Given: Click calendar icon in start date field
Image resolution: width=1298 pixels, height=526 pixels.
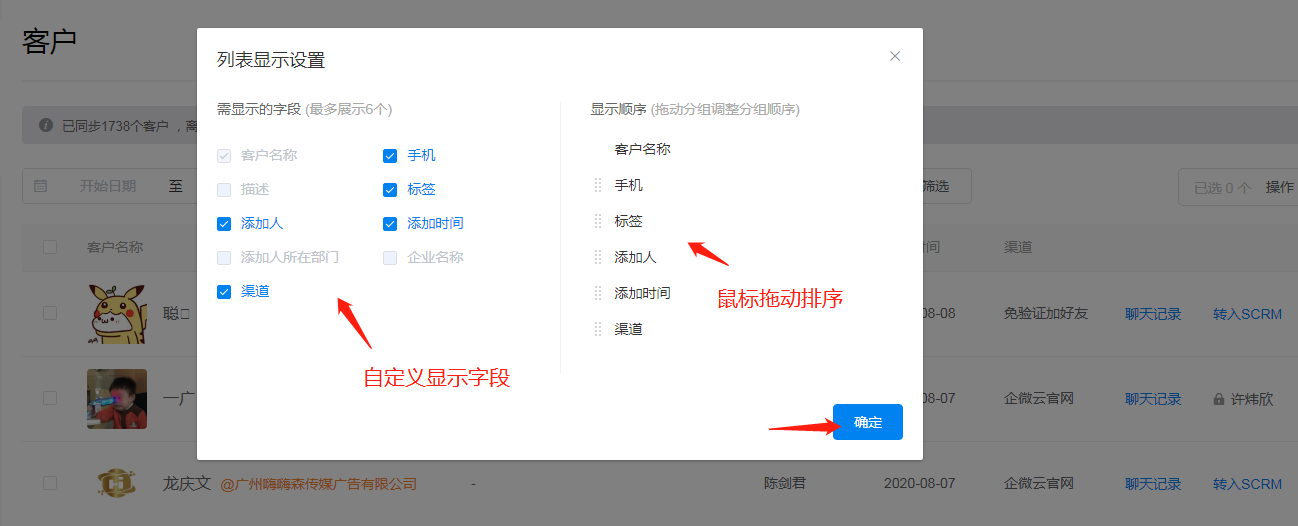Looking at the screenshot, I should pyautogui.click(x=41, y=186).
